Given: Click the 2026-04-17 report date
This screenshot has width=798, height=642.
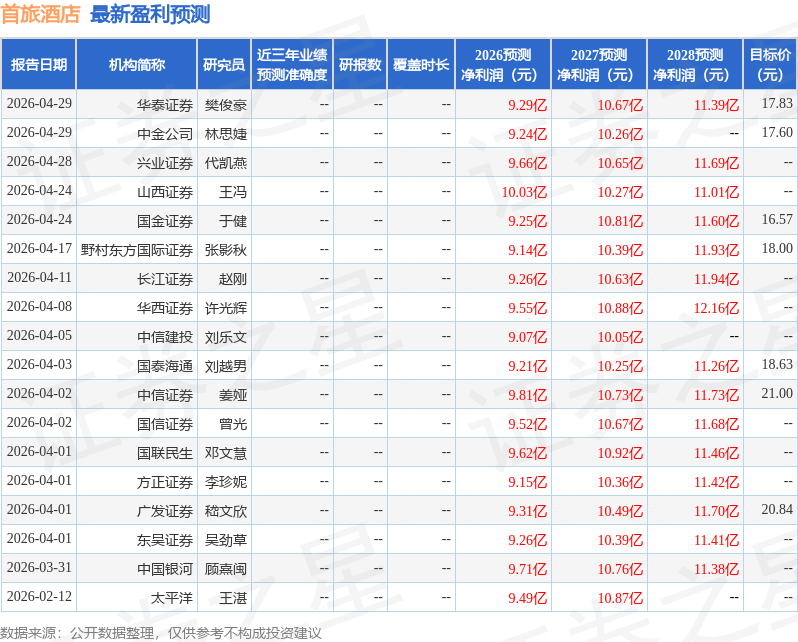Looking at the screenshot, I should point(39,248).
